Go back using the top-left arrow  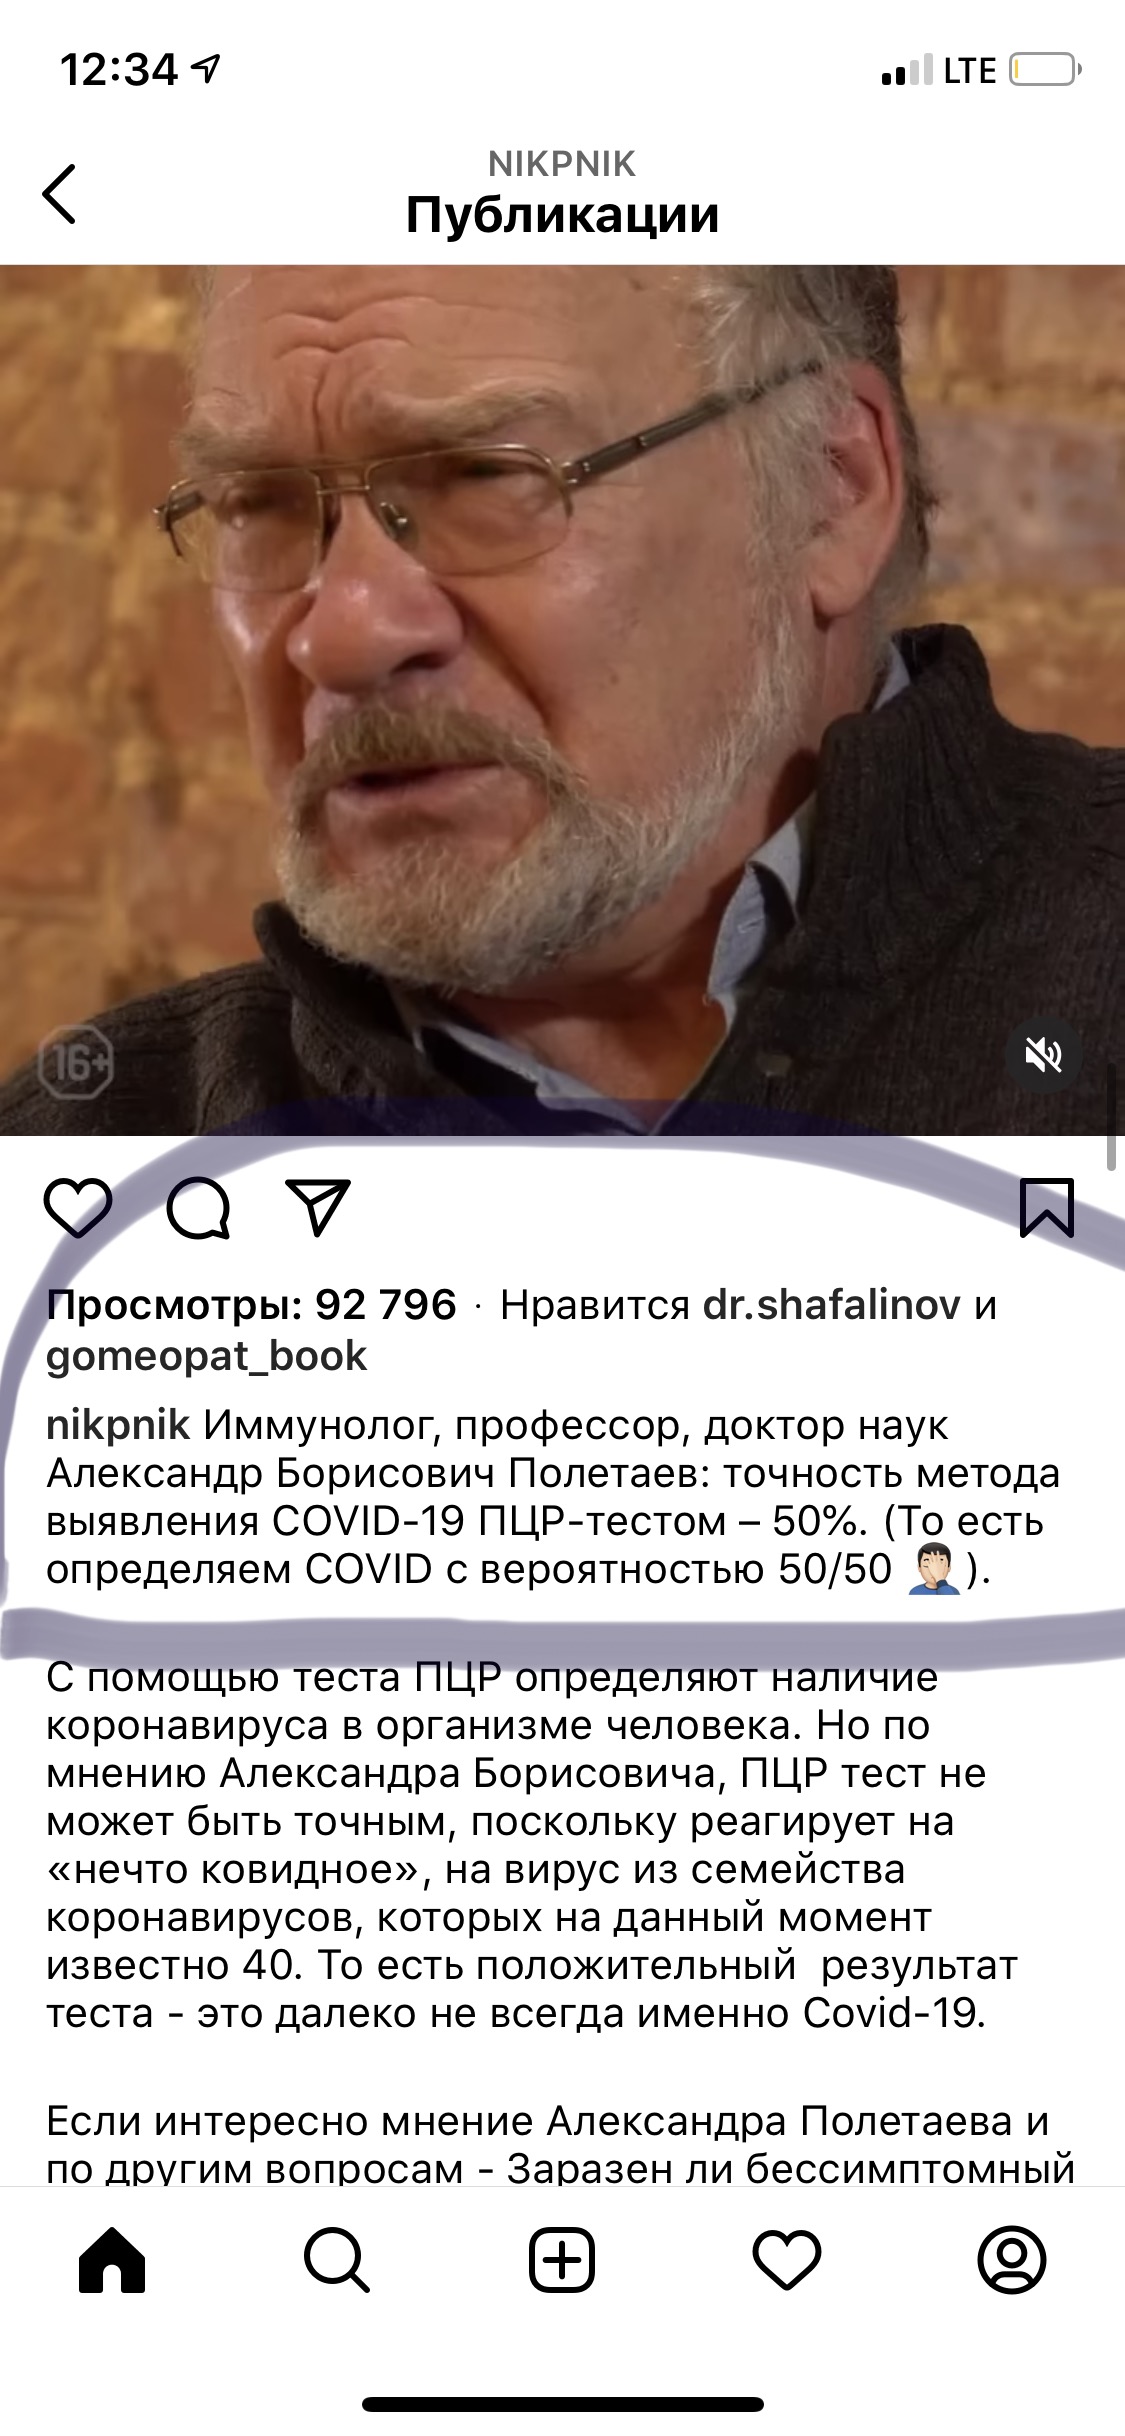[59, 194]
